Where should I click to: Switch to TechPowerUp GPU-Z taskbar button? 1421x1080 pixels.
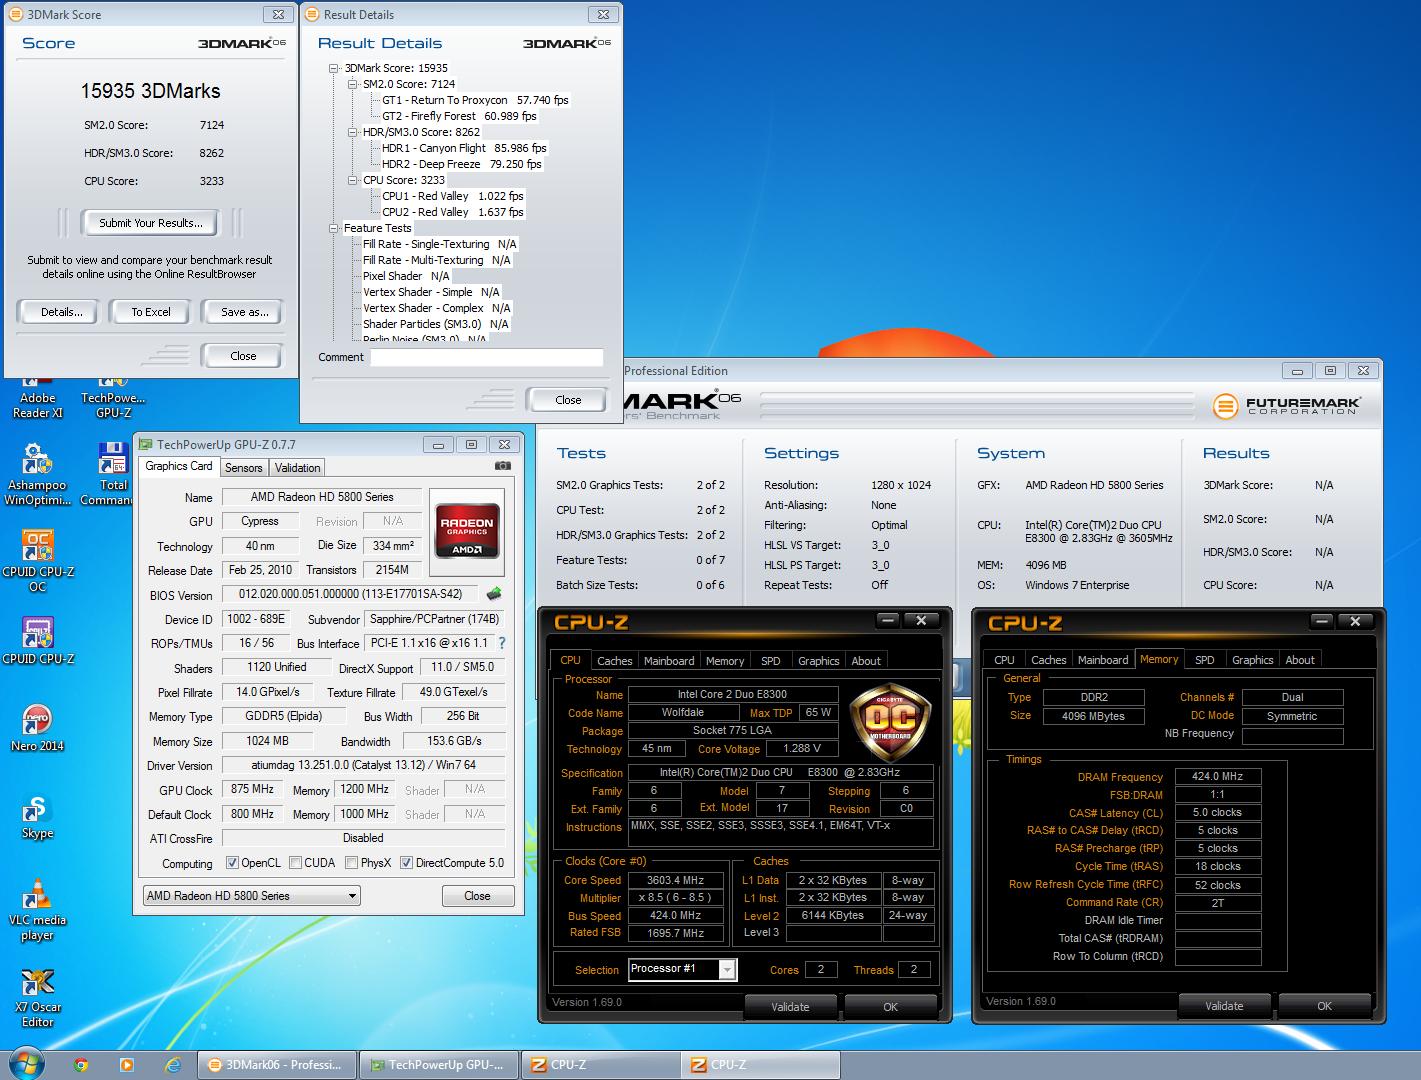coord(439,1065)
